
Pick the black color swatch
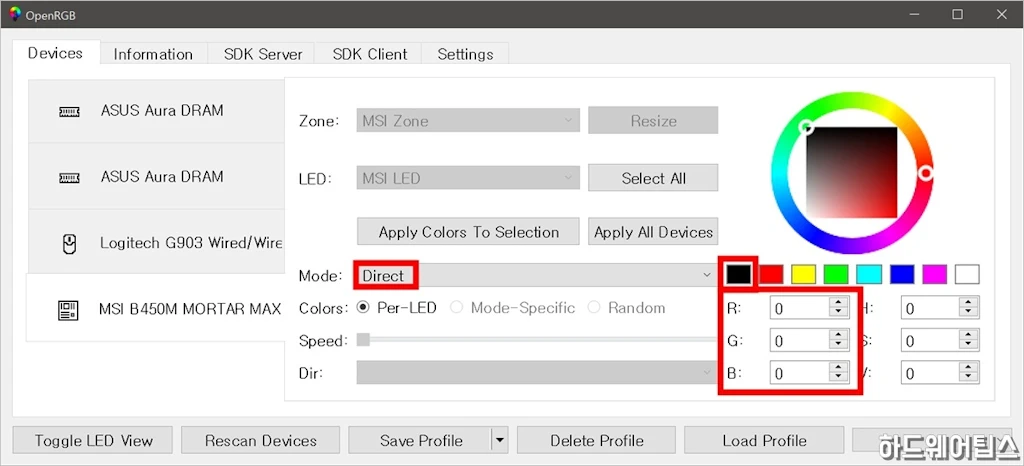(x=738, y=274)
